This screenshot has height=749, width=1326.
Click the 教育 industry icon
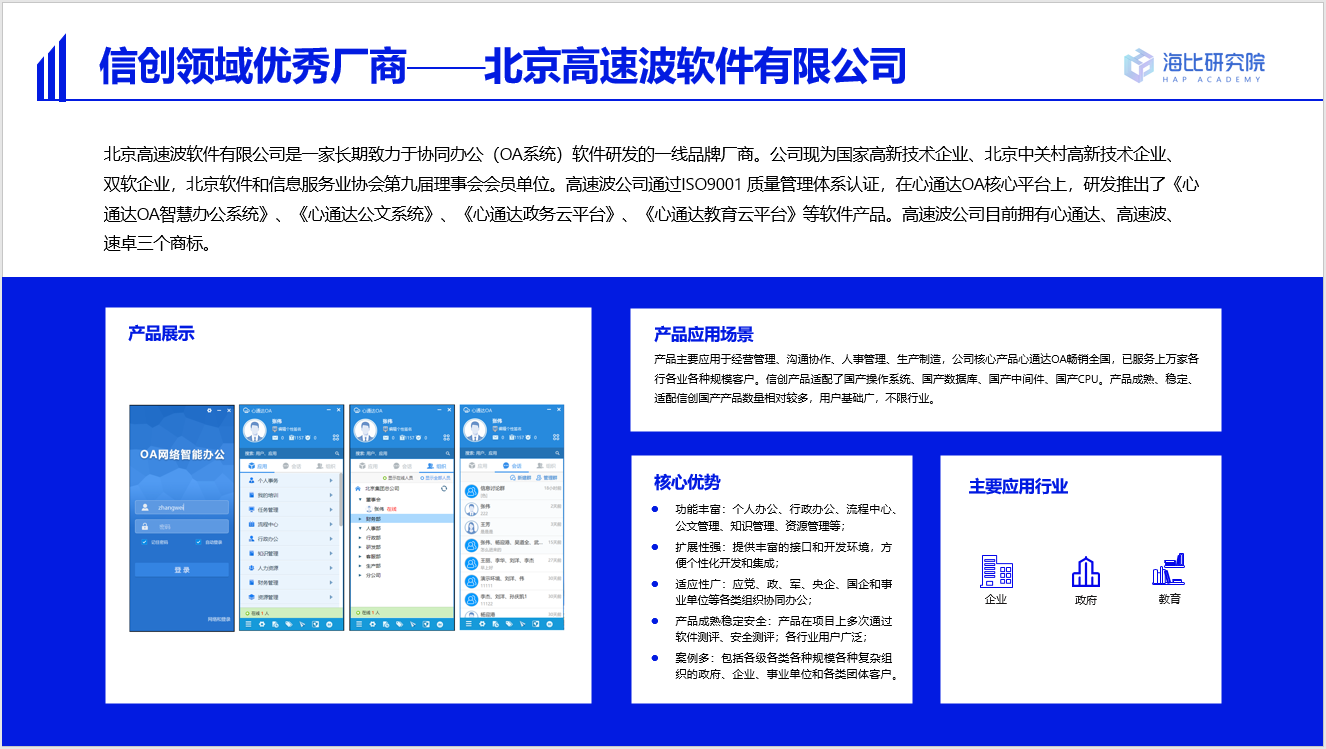[x=1169, y=570]
